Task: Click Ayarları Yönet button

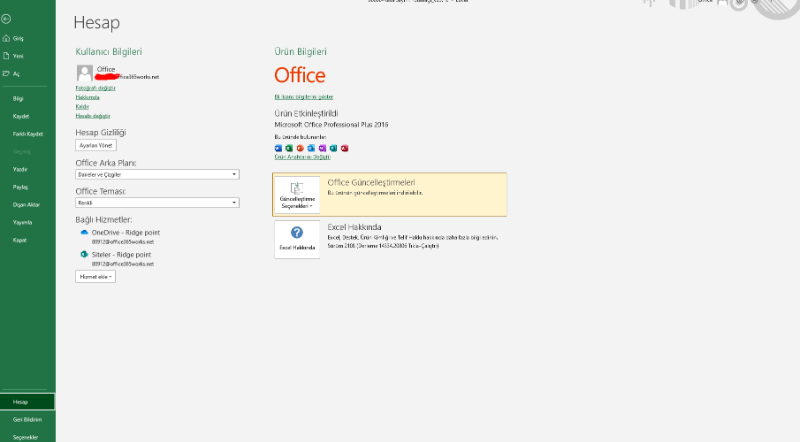Action: (x=96, y=145)
